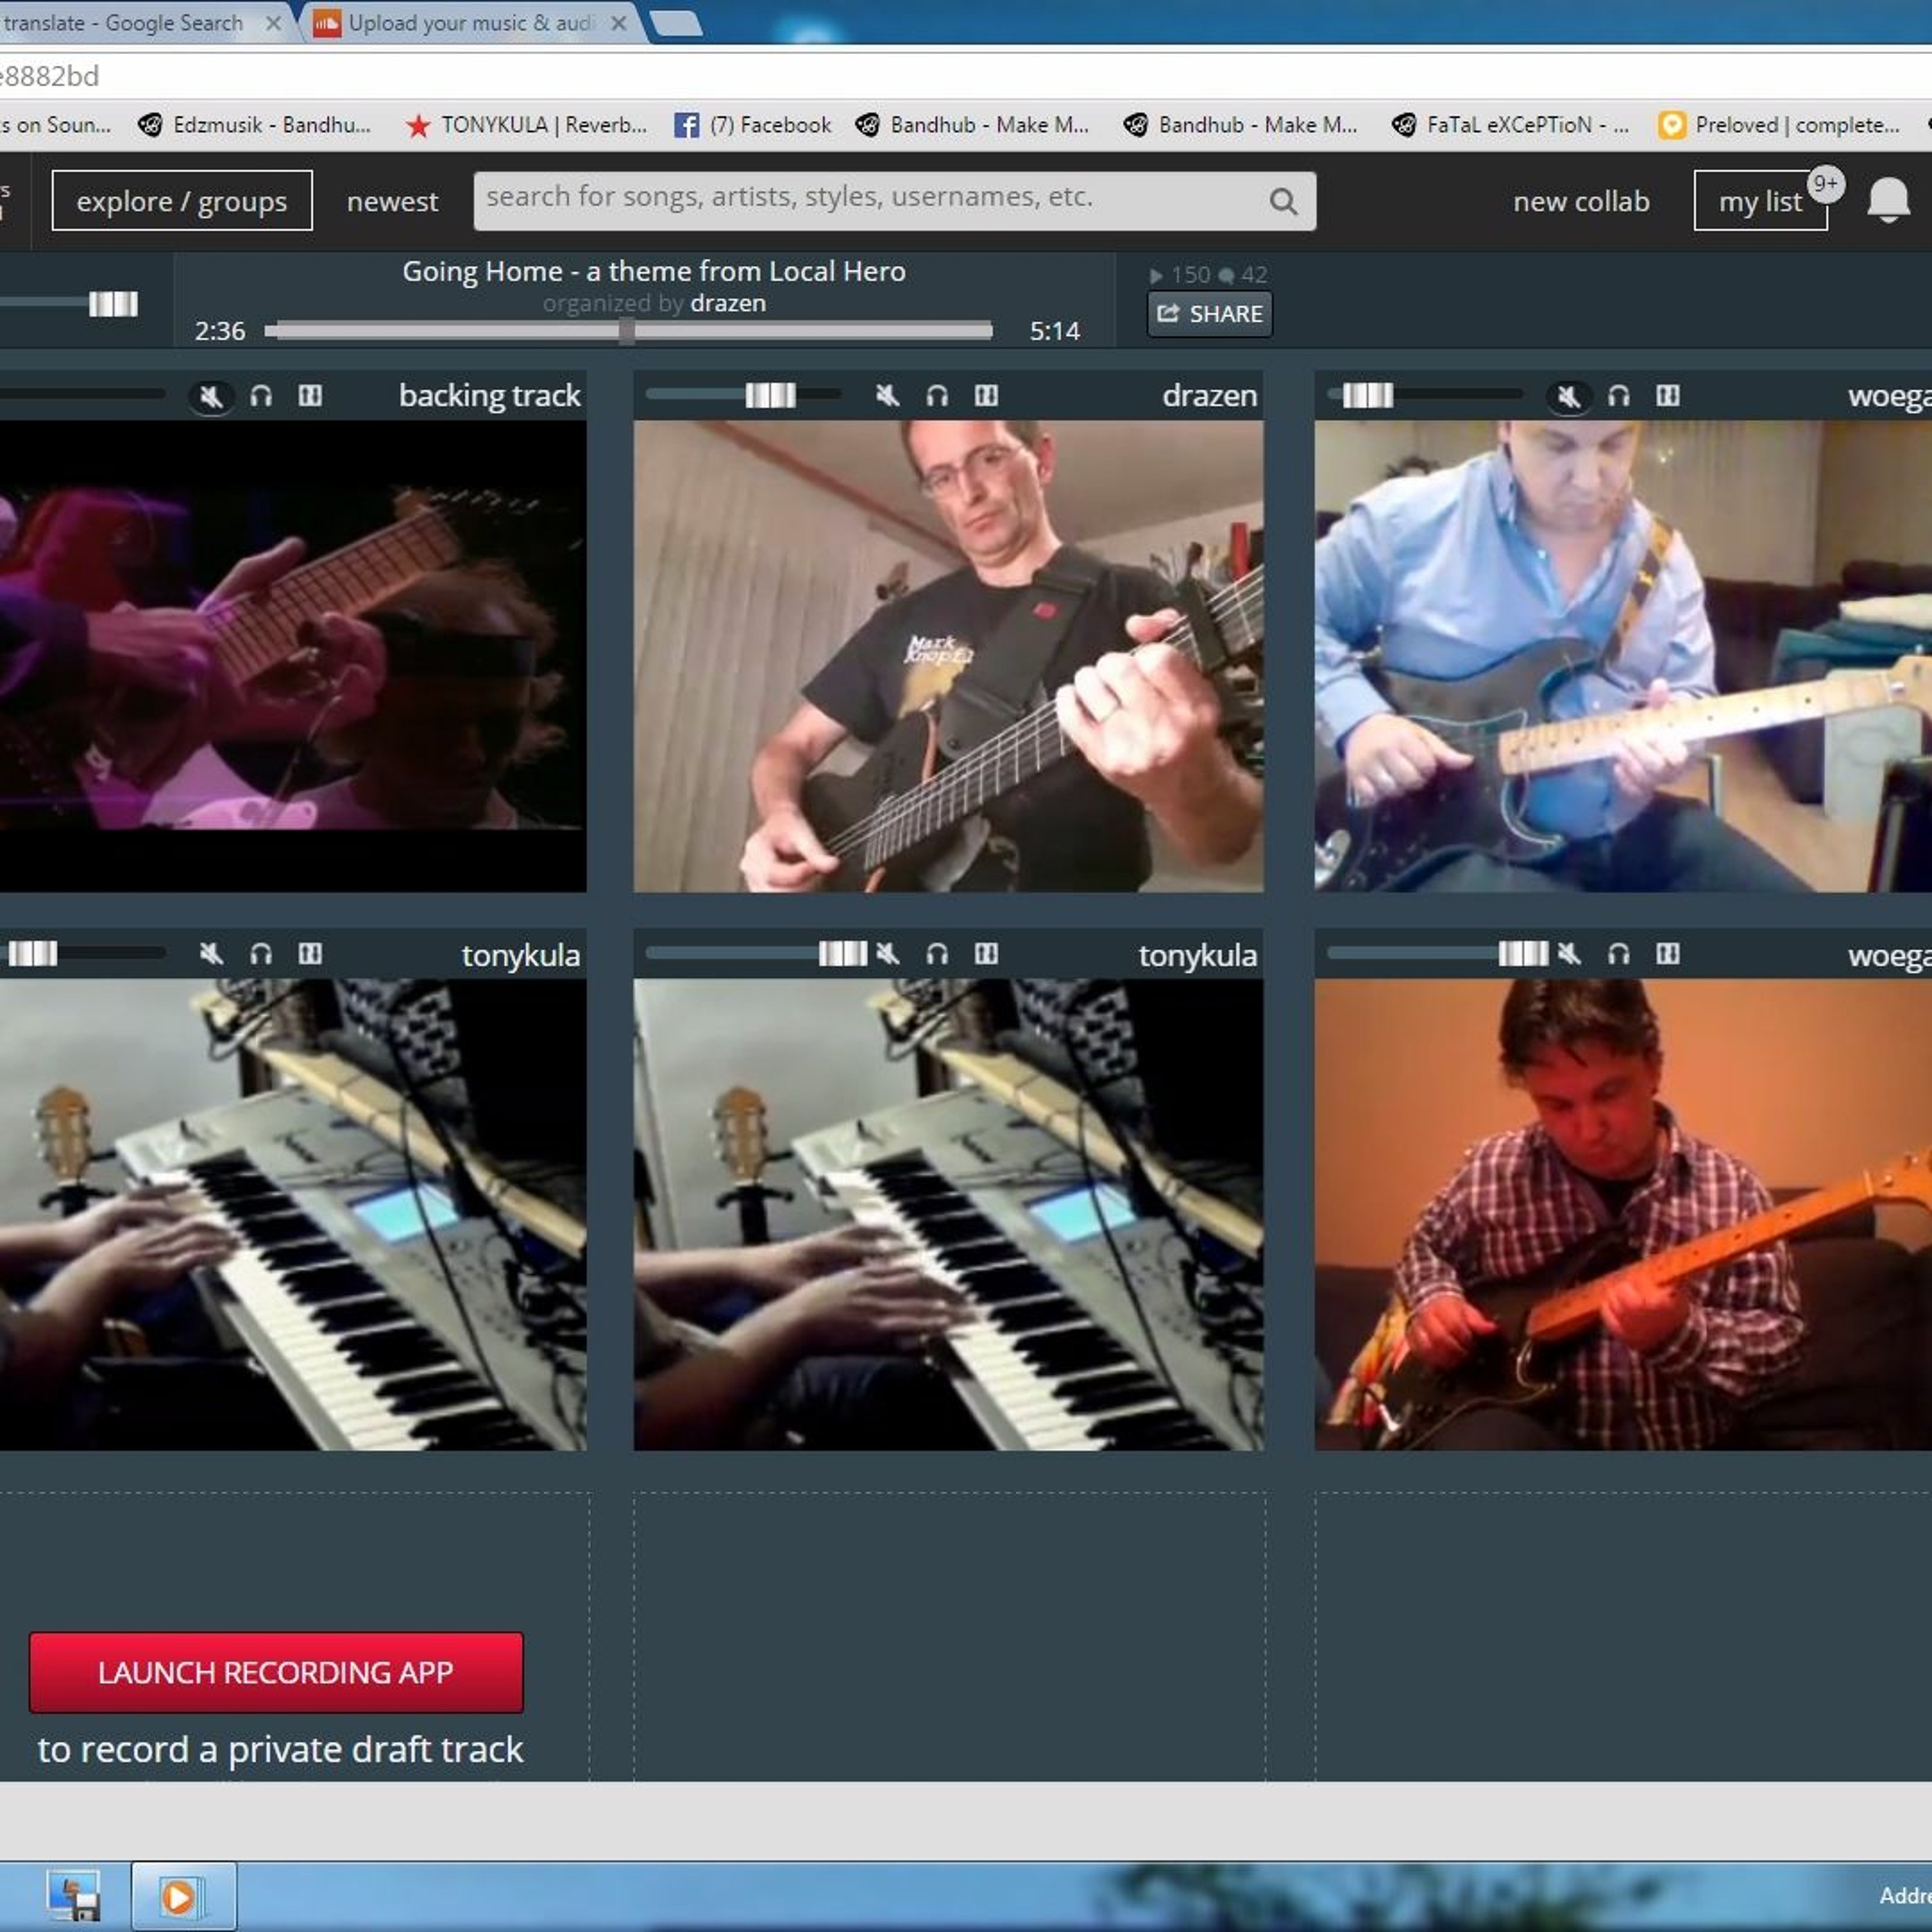
Task: Click the play count 150 icon
Action: [x=1156, y=275]
